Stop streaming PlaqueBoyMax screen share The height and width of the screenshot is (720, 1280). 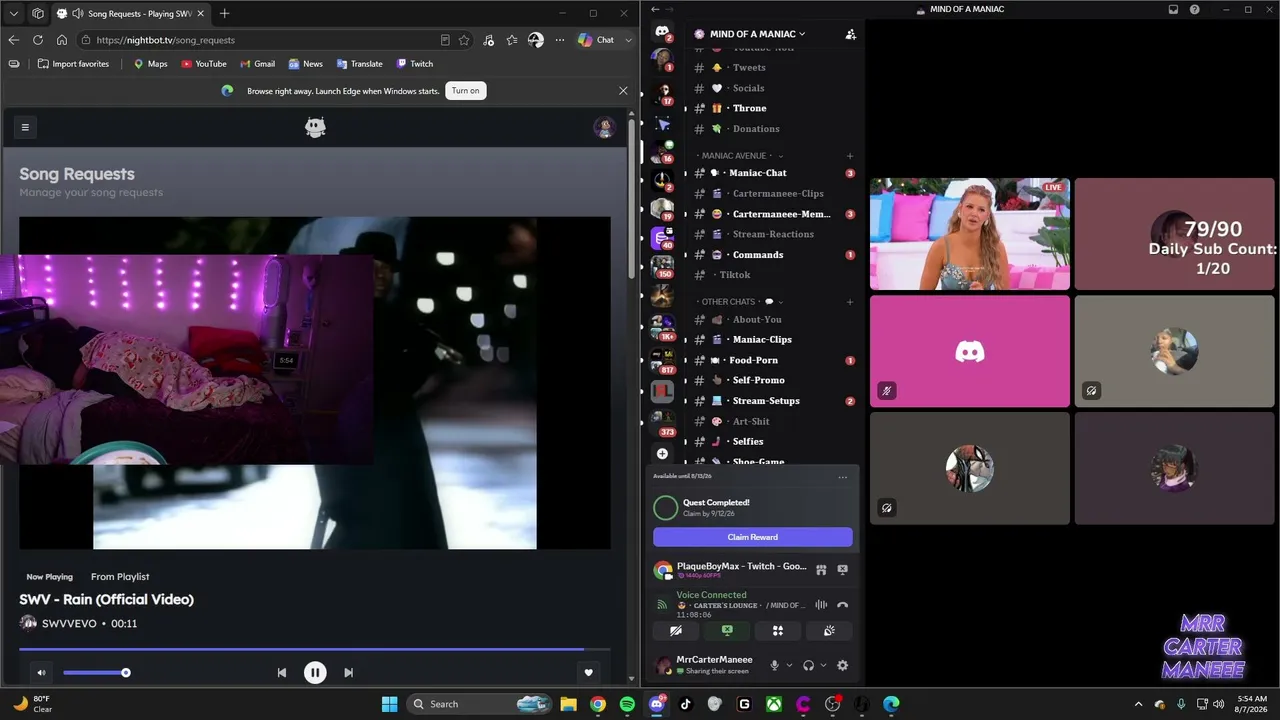(x=842, y=570)
